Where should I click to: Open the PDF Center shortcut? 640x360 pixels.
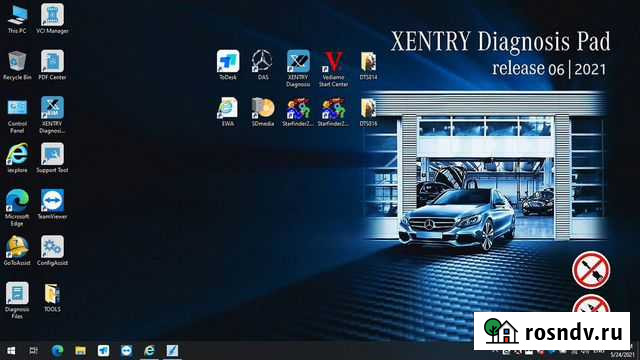pyautogui.click(x=52, y=65)
